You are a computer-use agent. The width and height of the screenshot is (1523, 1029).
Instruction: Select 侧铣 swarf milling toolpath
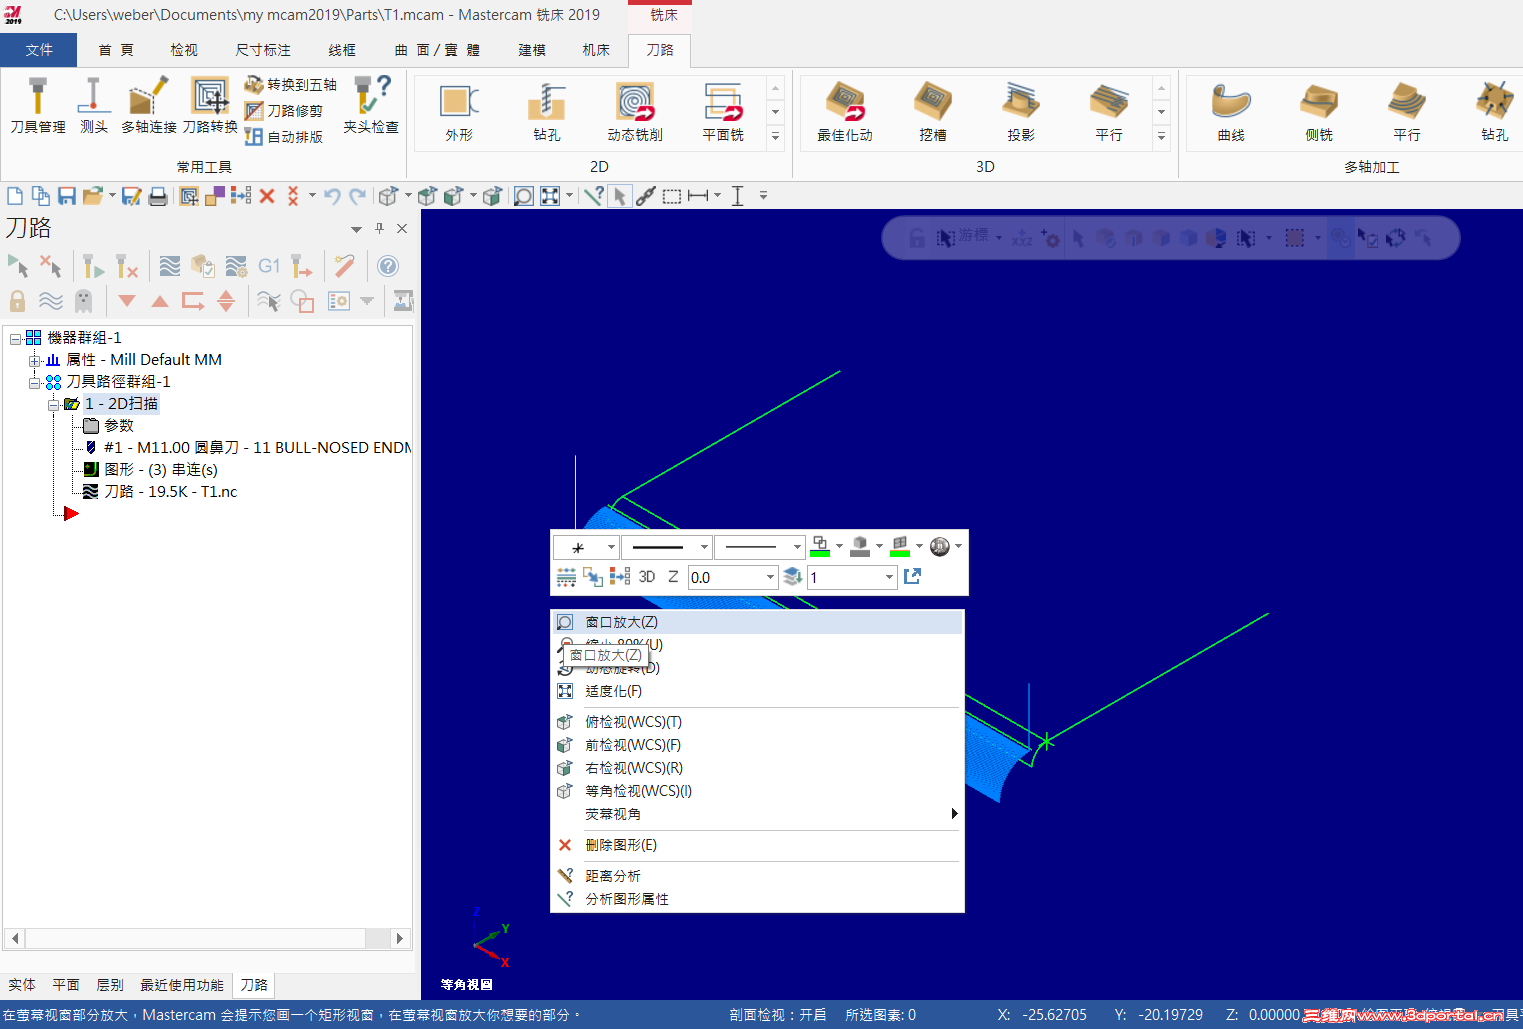[1319, 113]
